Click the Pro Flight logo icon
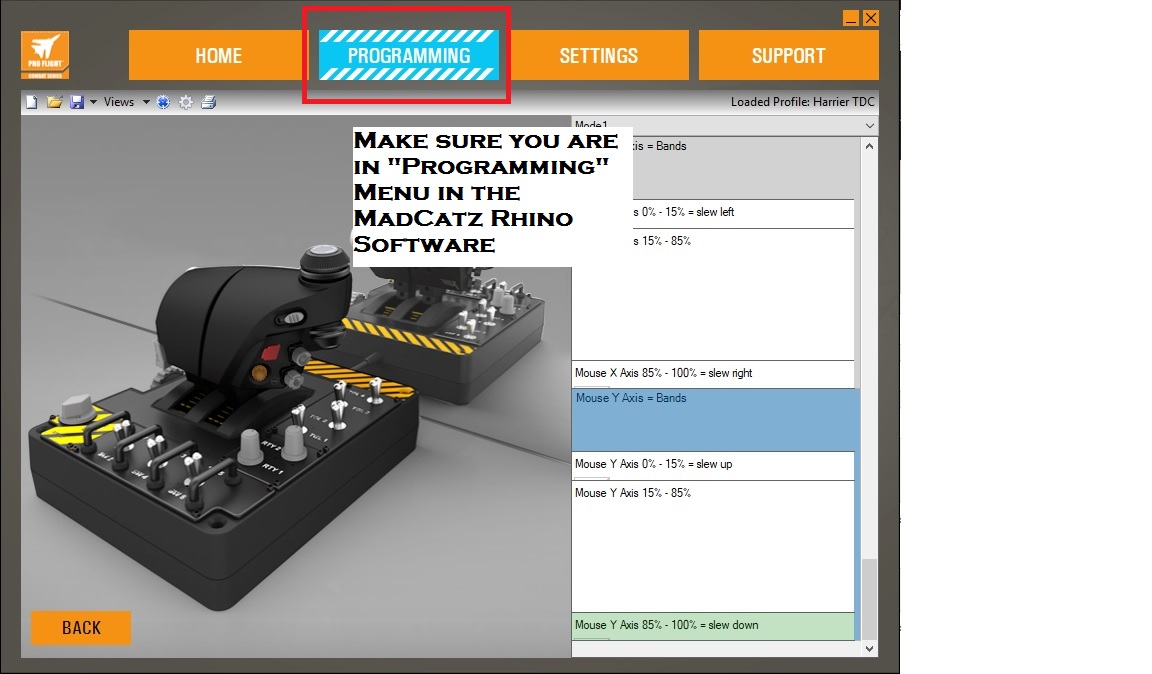The width and height of the screenshot is (1152, 674). [x=45, y=55]
